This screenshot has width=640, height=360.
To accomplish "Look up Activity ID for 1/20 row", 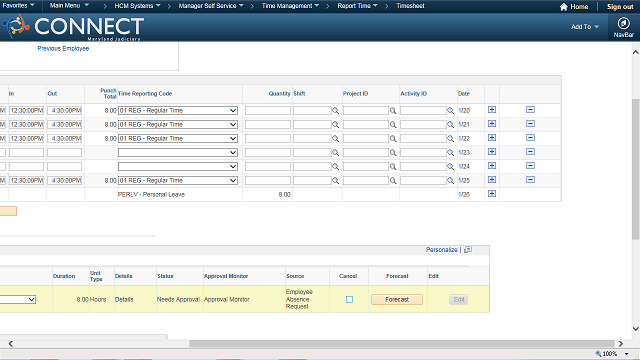I will coord(451,111).
